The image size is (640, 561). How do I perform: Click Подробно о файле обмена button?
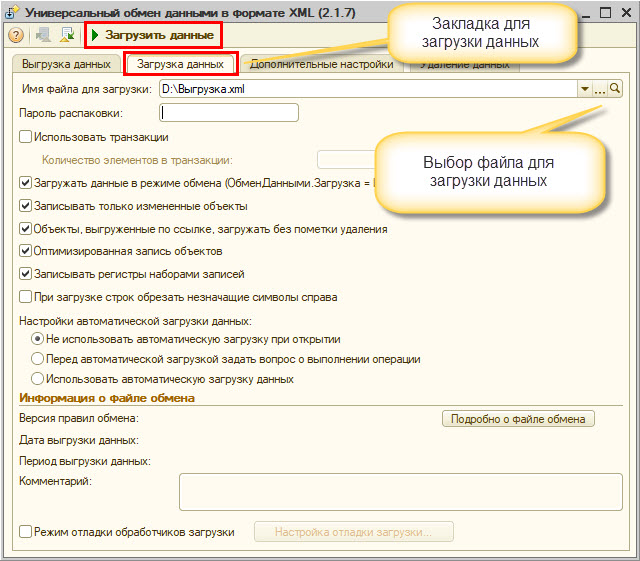518,419
